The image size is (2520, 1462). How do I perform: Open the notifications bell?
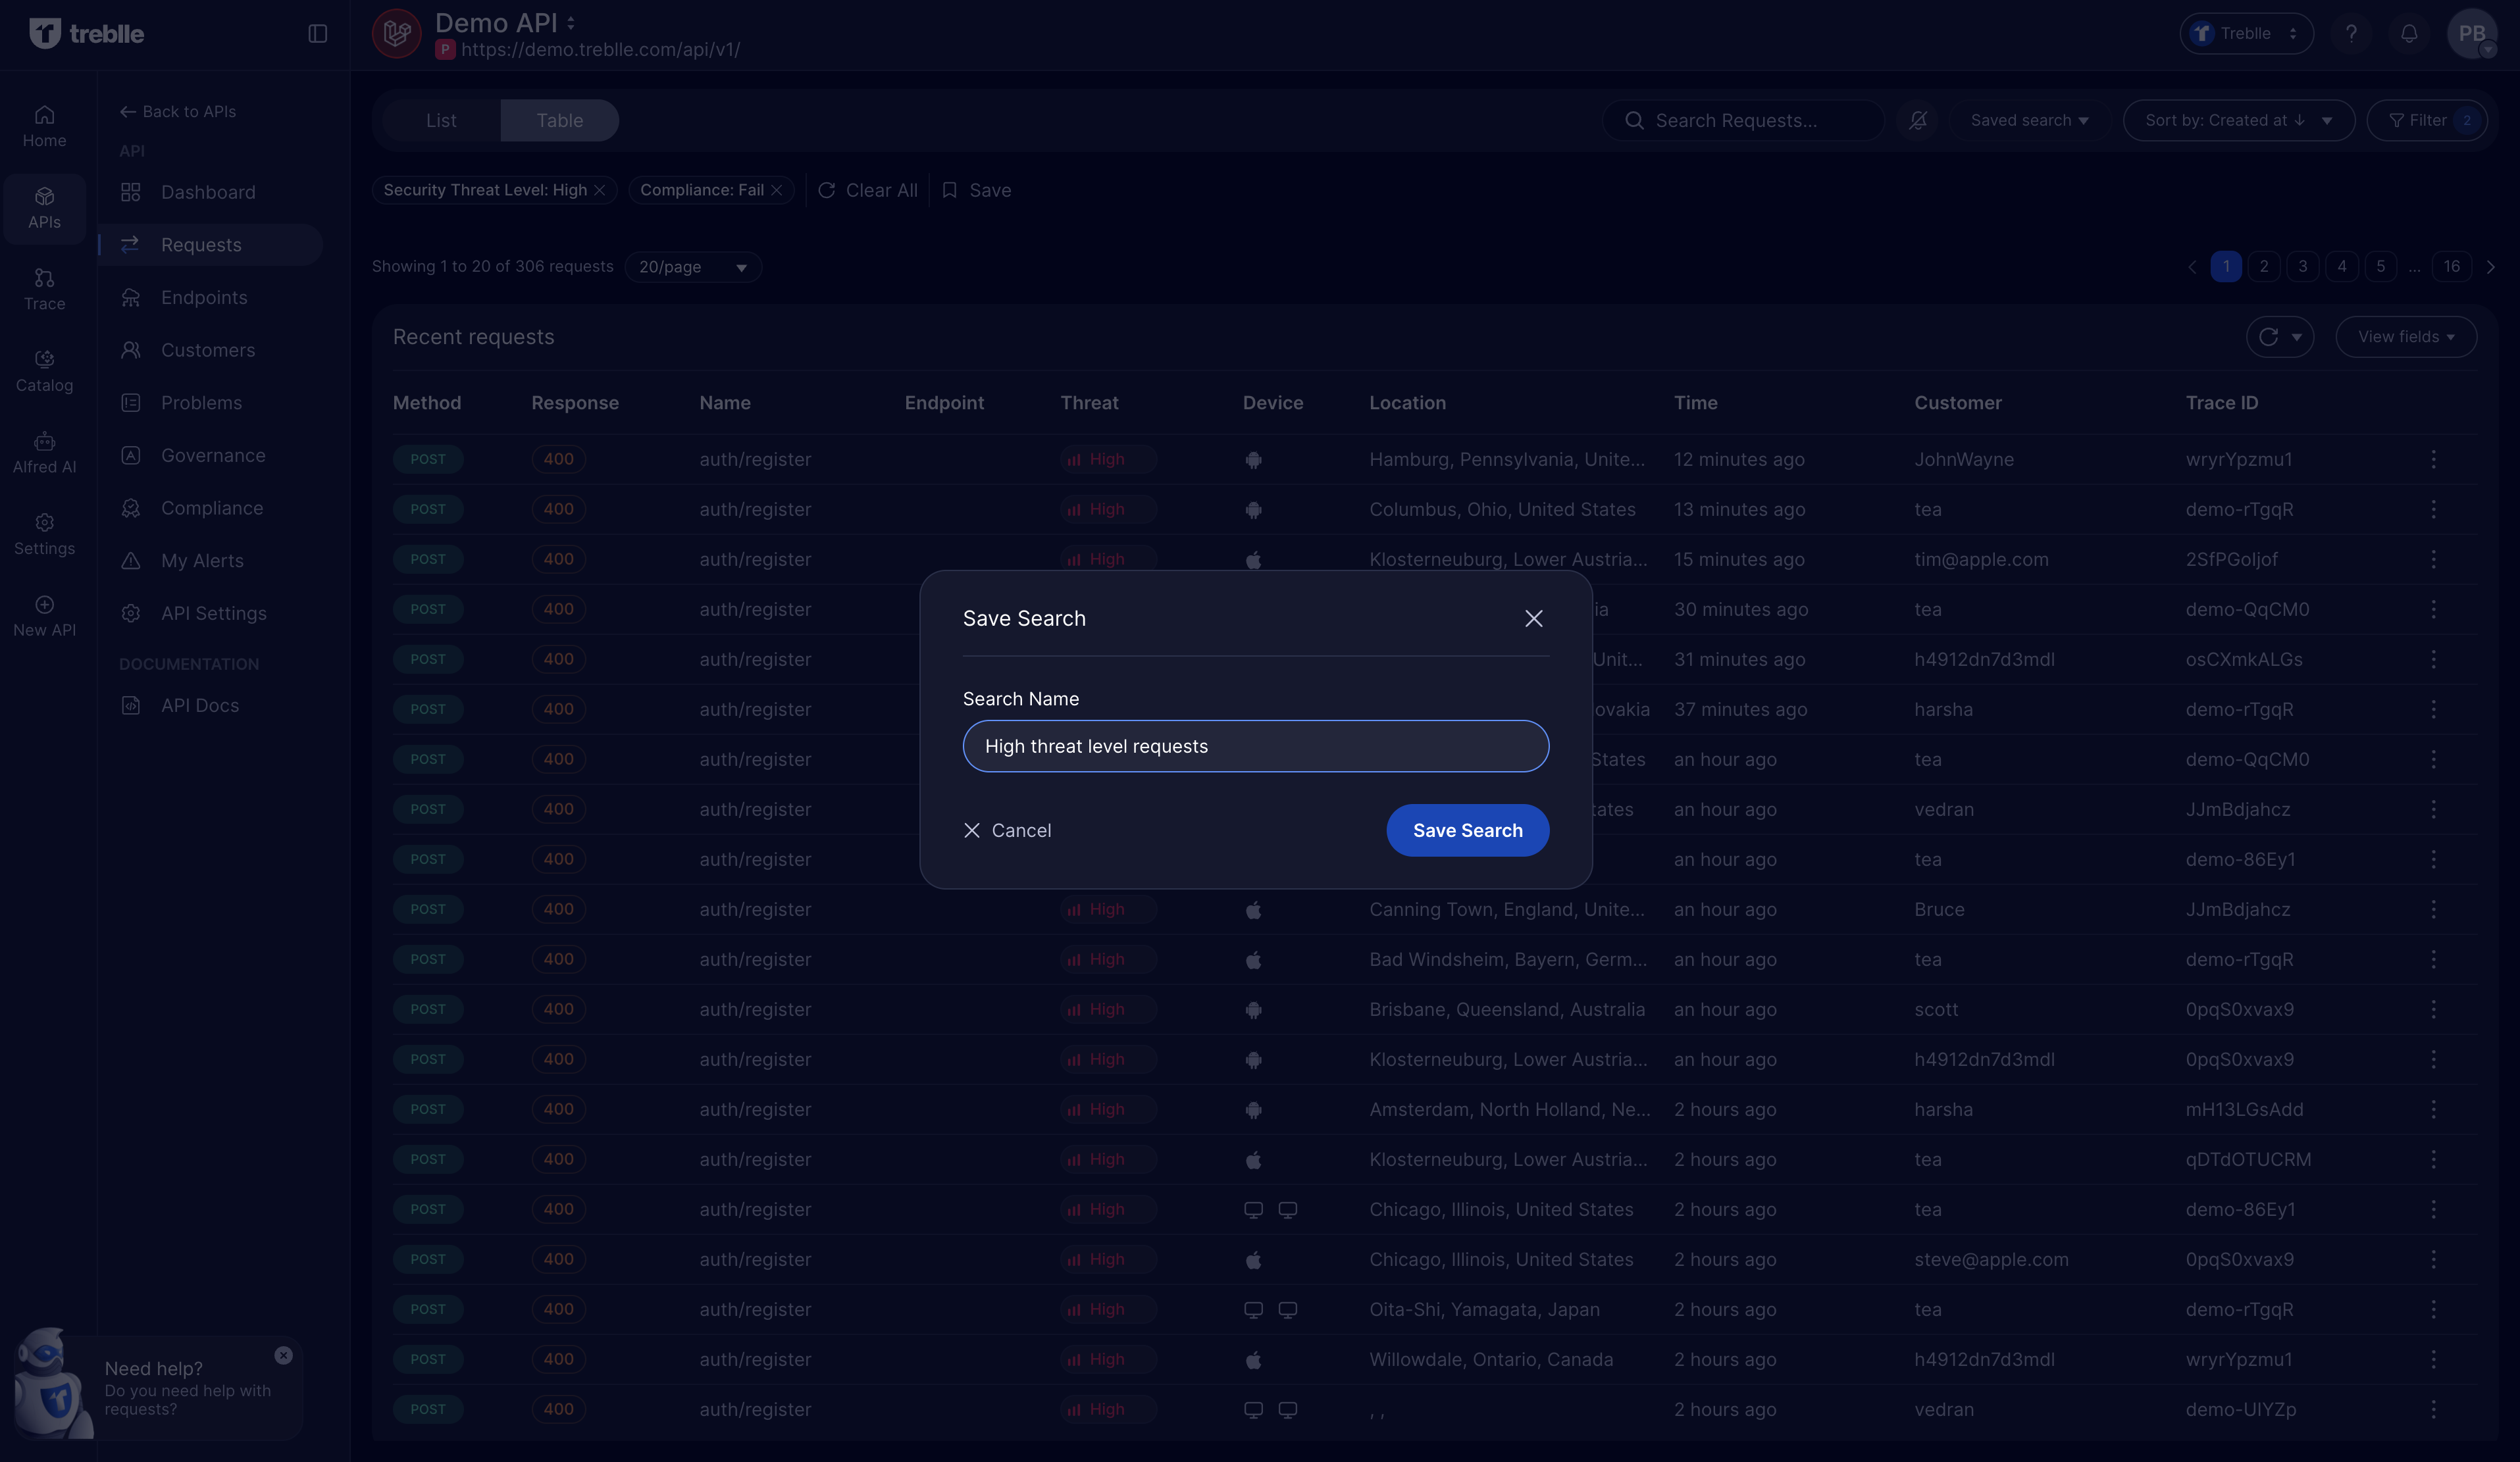point(2409,34)
